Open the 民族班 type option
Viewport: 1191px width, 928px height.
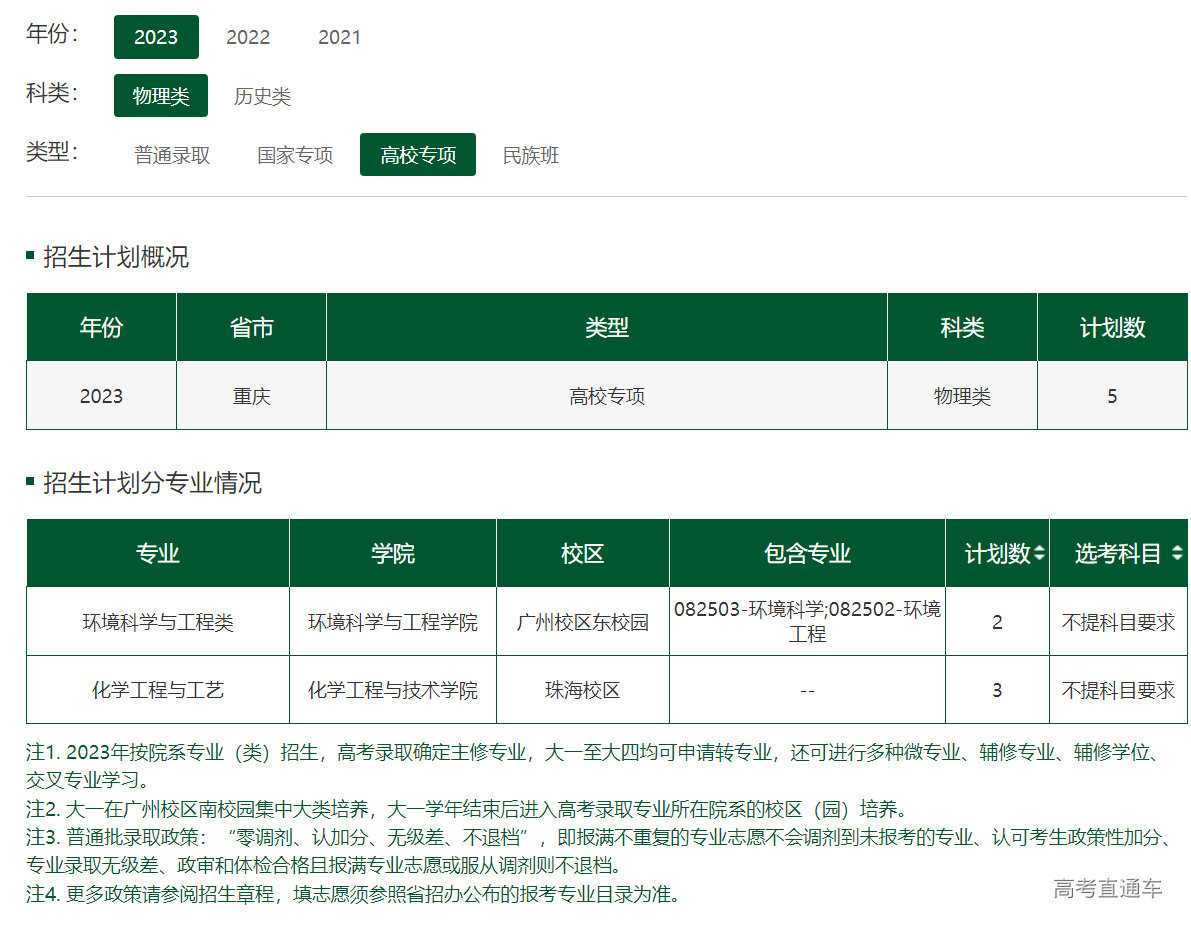pos(530,155)
